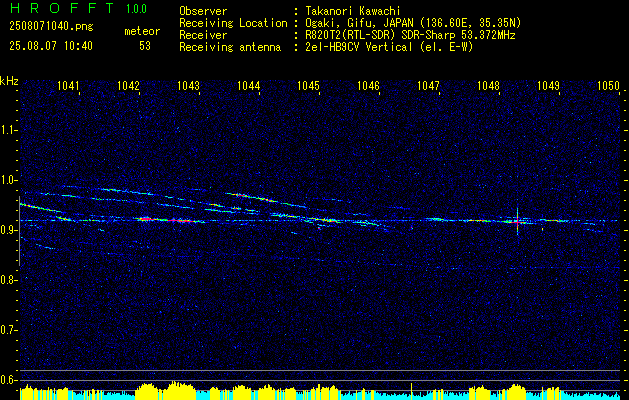The image size is (629, 400).
Task: Click the meteor count 53
Action: [145, 46]
